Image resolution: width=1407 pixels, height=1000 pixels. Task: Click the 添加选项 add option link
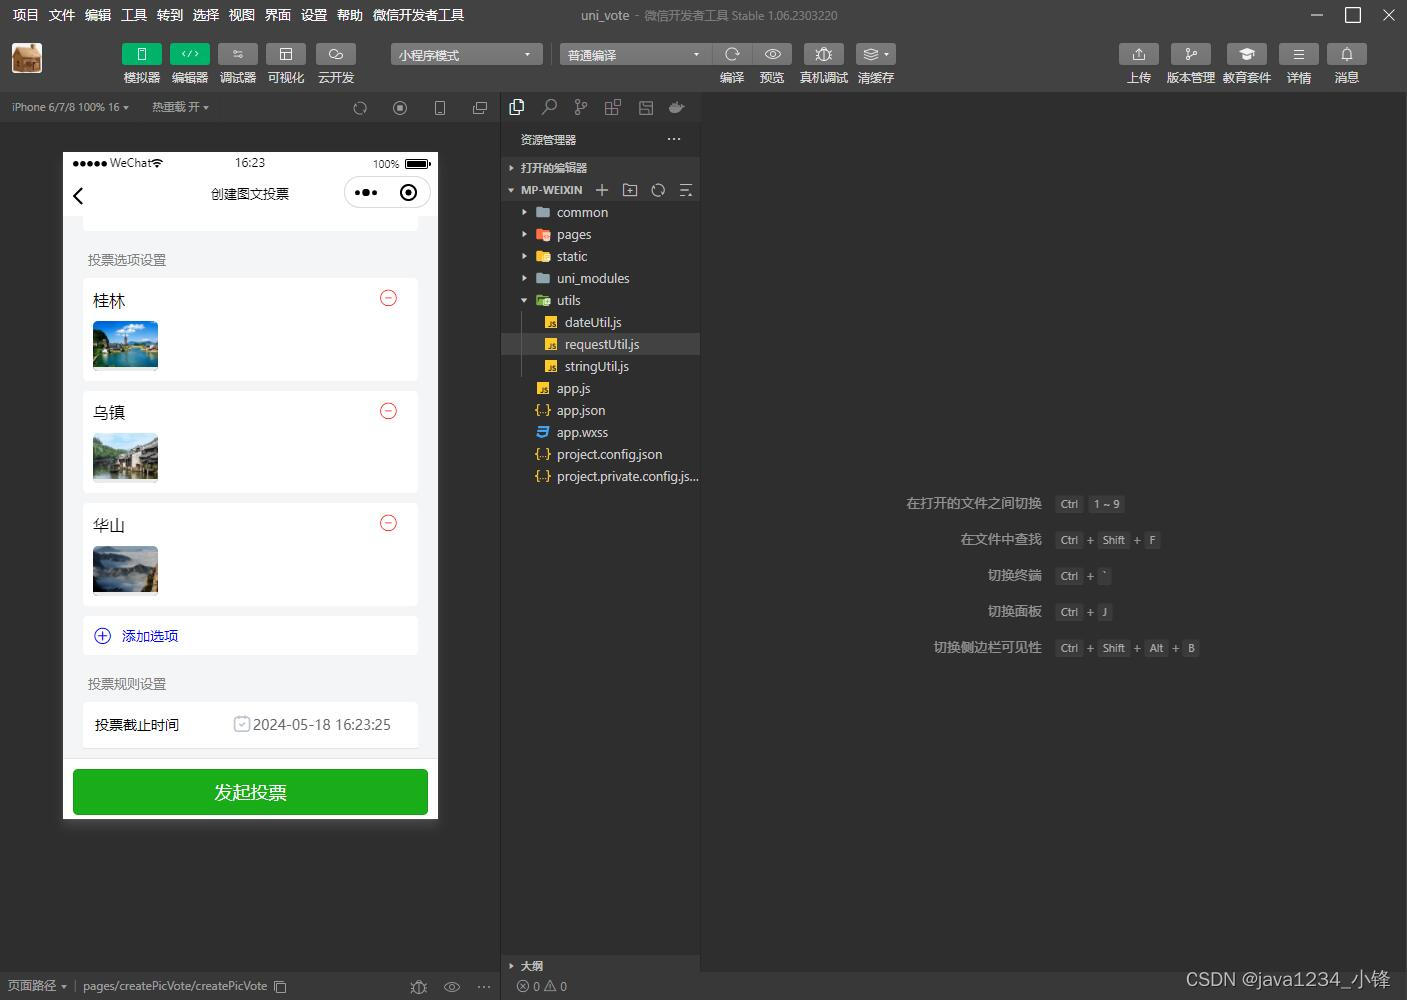point(136,636)
